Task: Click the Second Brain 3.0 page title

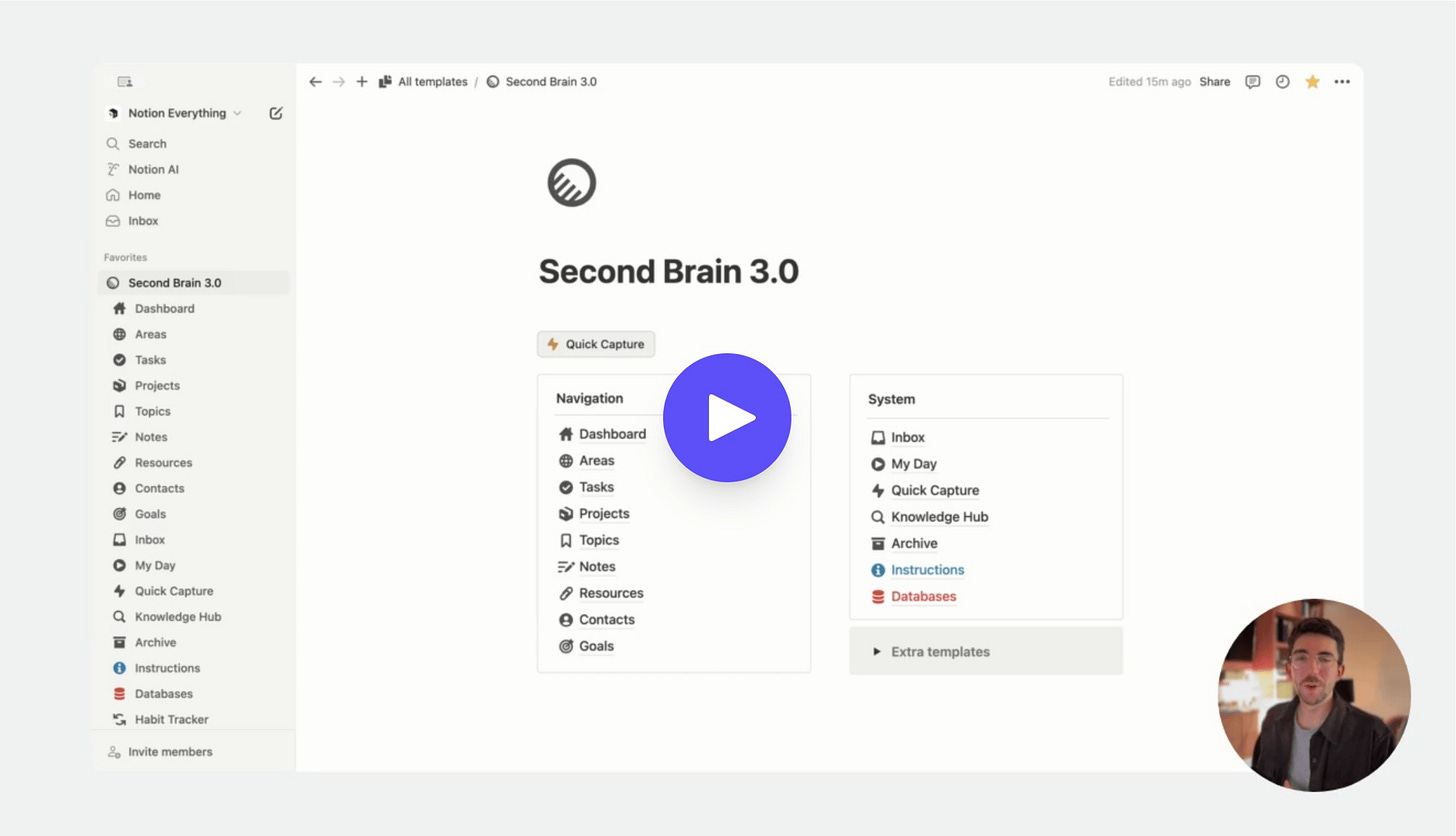Action: [x=668, y=272]
